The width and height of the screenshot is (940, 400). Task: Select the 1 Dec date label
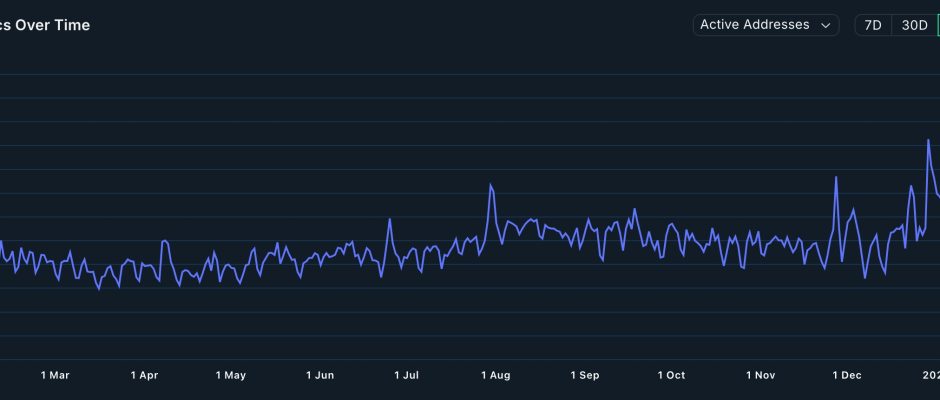tap(847, 375)
